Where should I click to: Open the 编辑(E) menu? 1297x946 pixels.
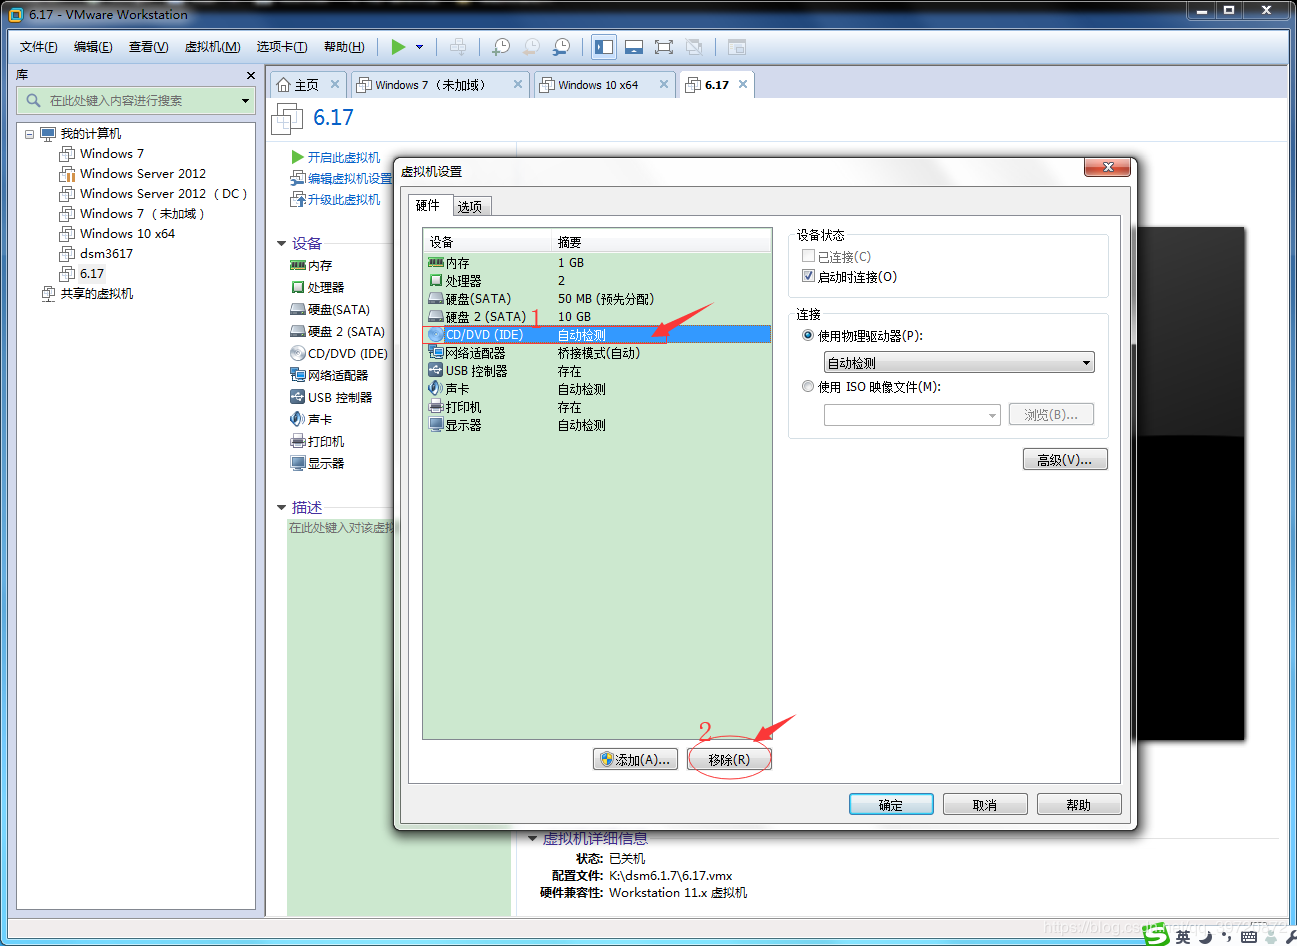point(93,47)
